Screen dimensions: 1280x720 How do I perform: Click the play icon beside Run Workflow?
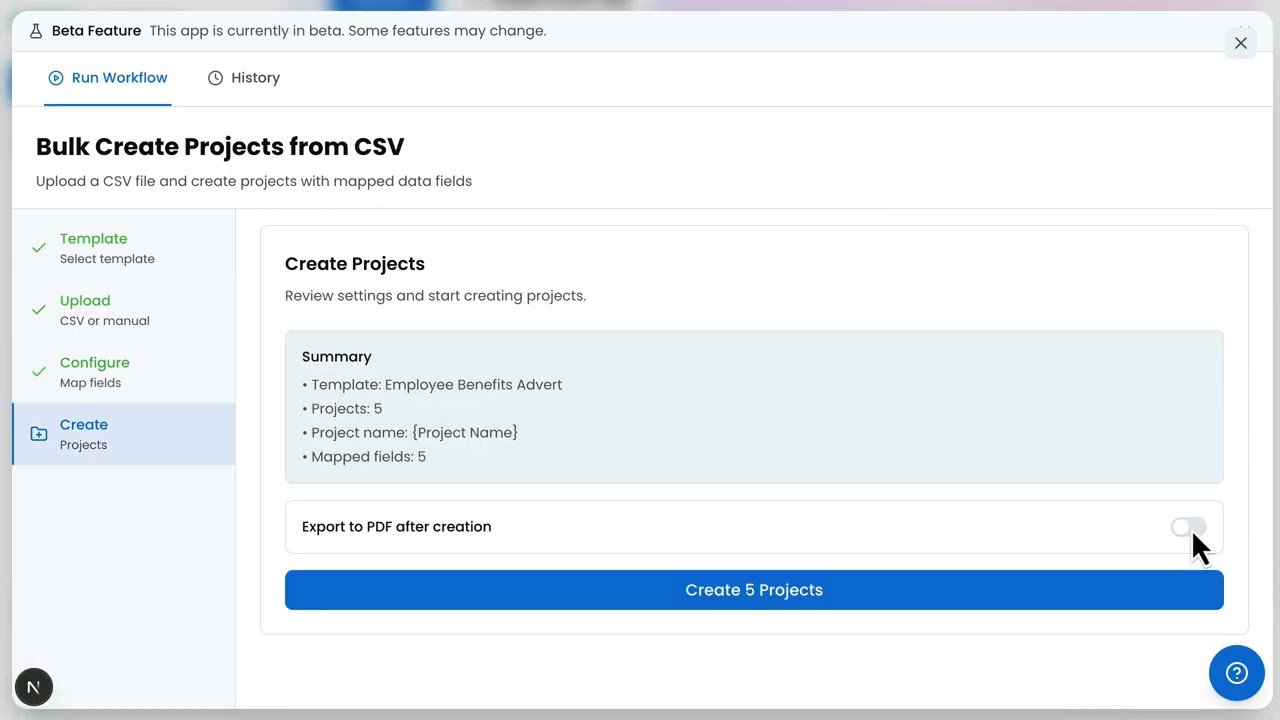(56, 78)
